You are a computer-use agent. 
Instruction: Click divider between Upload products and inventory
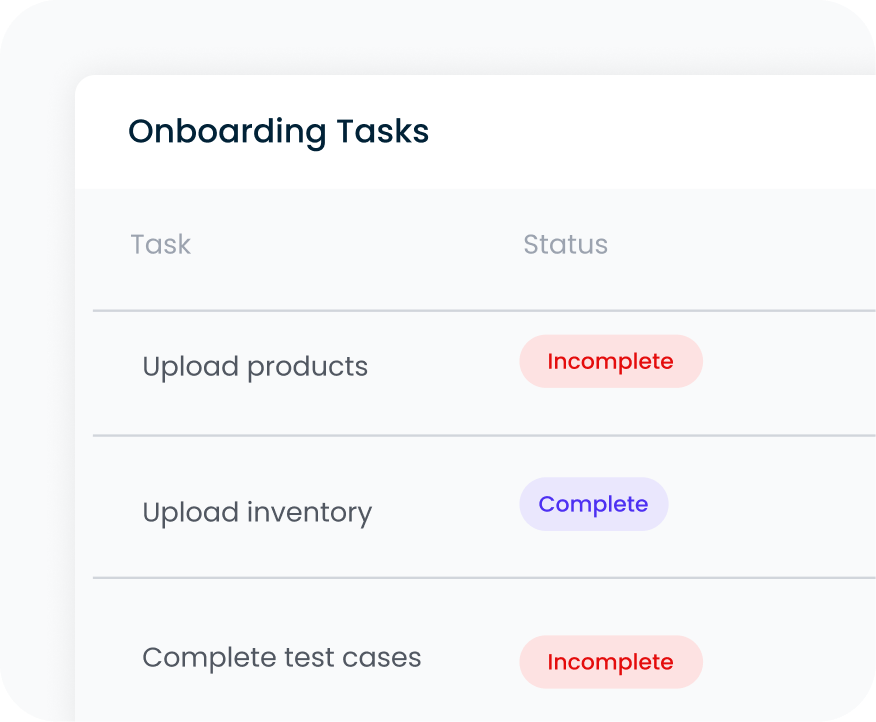480,435
